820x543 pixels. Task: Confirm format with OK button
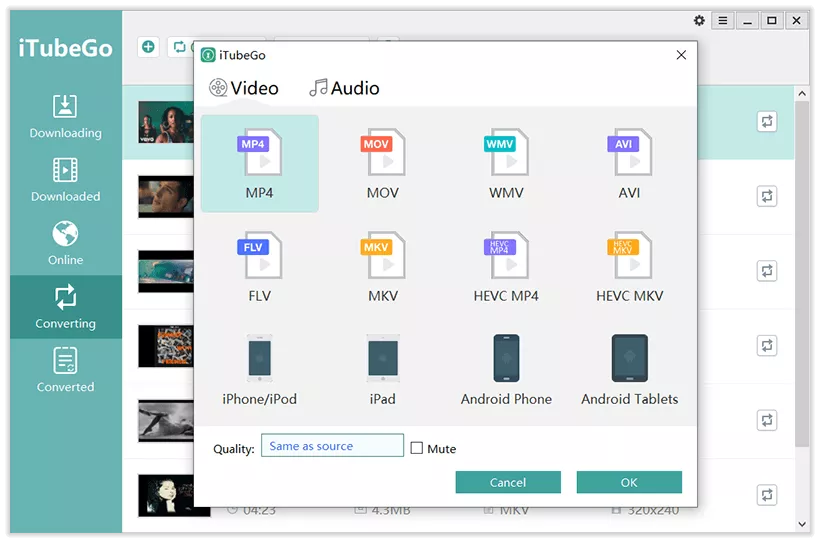(x=629, y=483)
